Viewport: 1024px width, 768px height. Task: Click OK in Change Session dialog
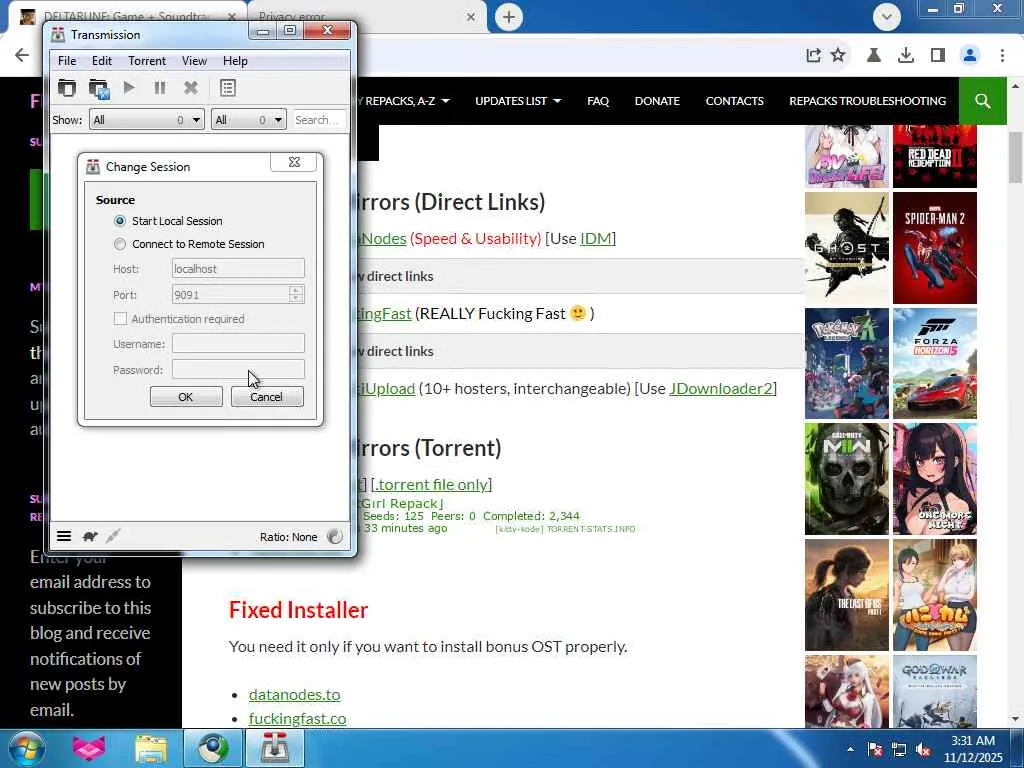point(186,396)
